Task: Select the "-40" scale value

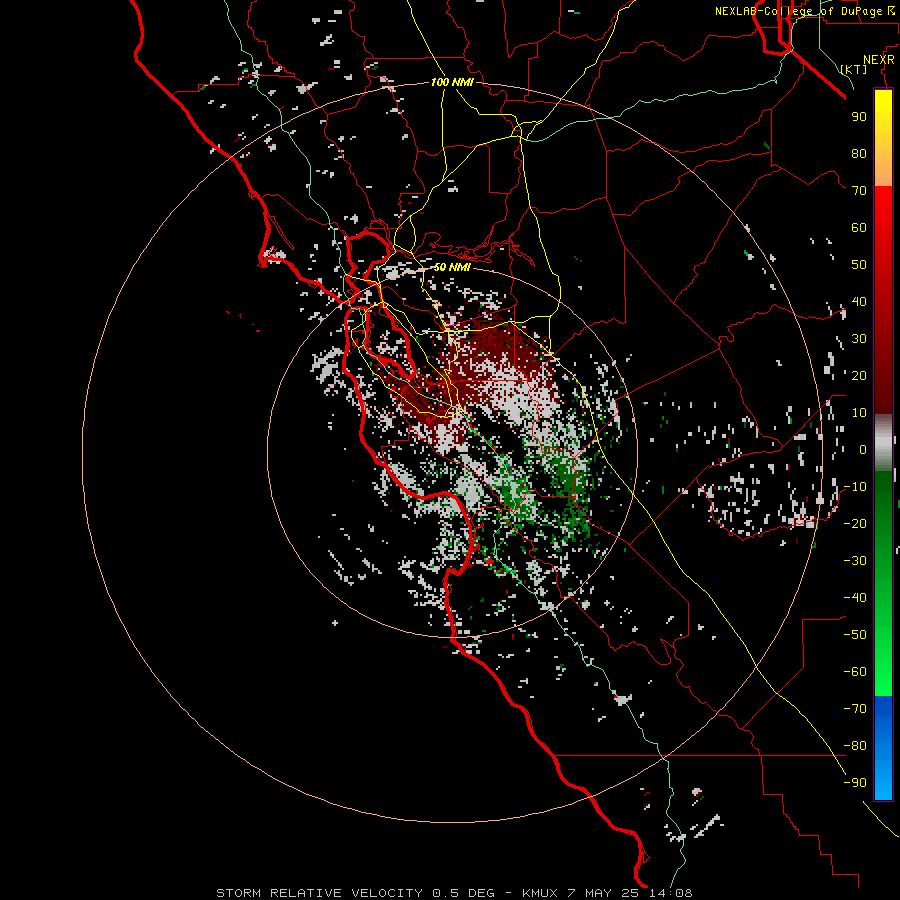Action: click(855, 598)
